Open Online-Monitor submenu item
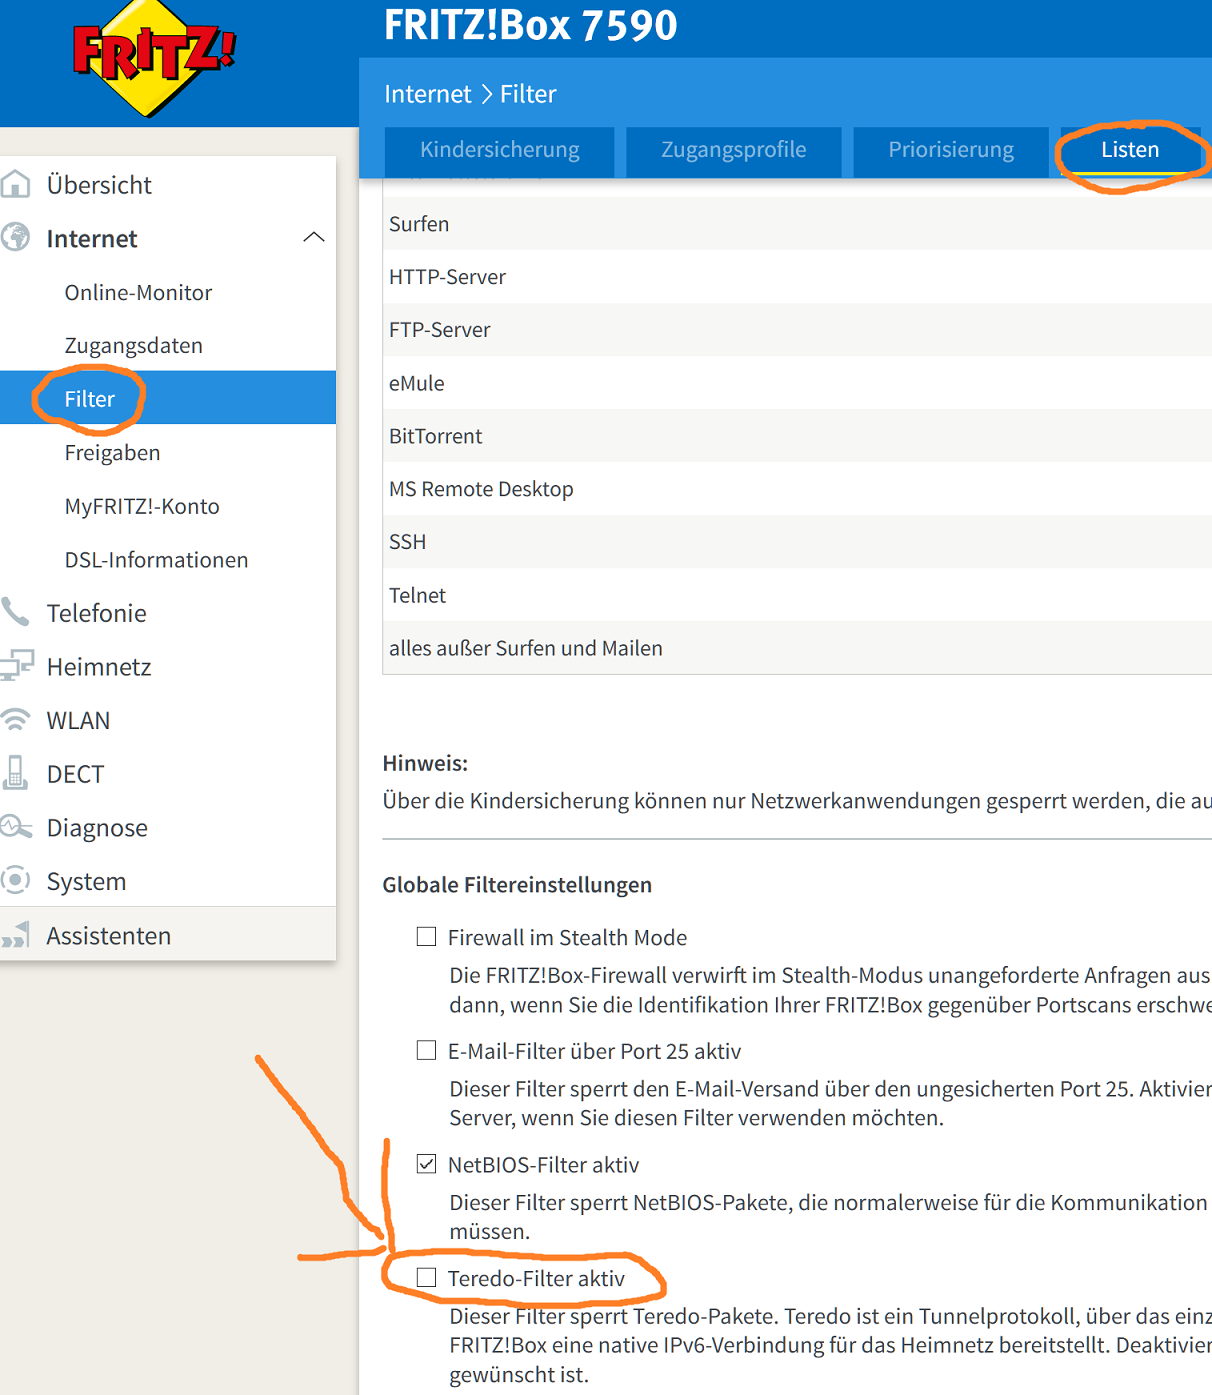 click(x=138, y=293)
